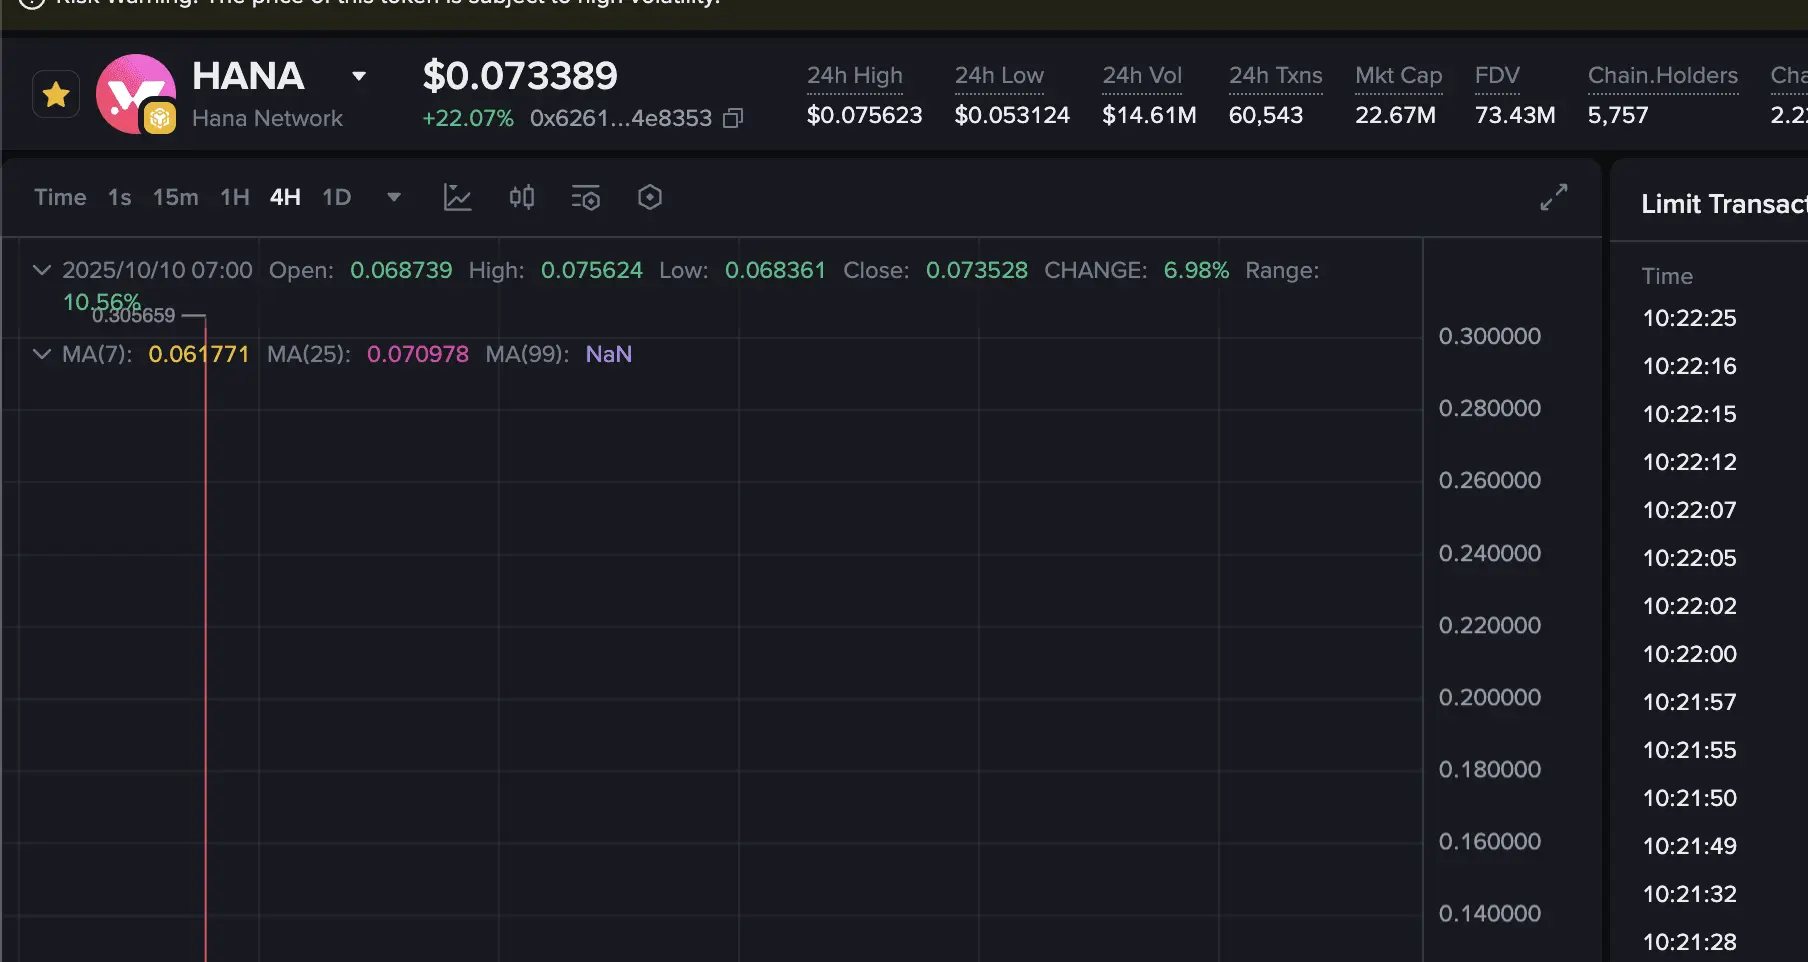The image size is (1808, 962).
Task: Click the Mkt Cap label
Action: click(1399, 76)
